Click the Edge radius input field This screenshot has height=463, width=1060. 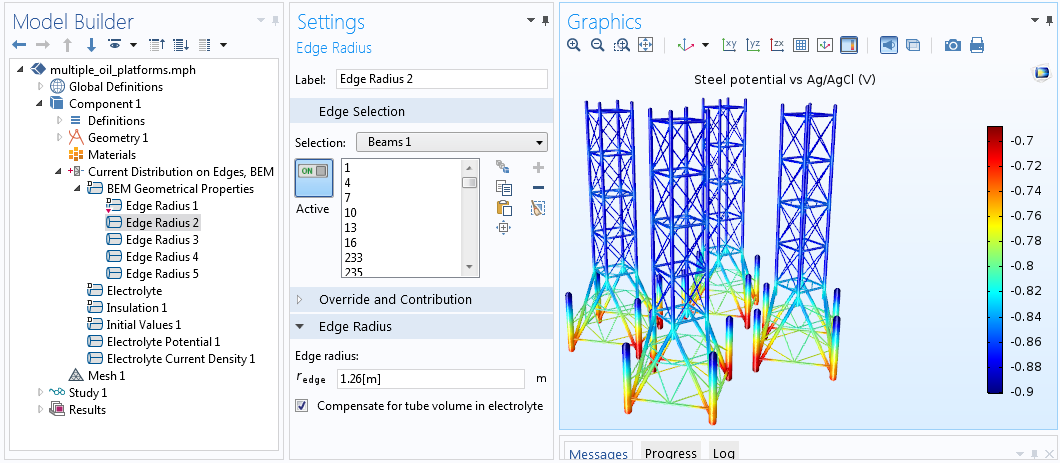point(429,379)
